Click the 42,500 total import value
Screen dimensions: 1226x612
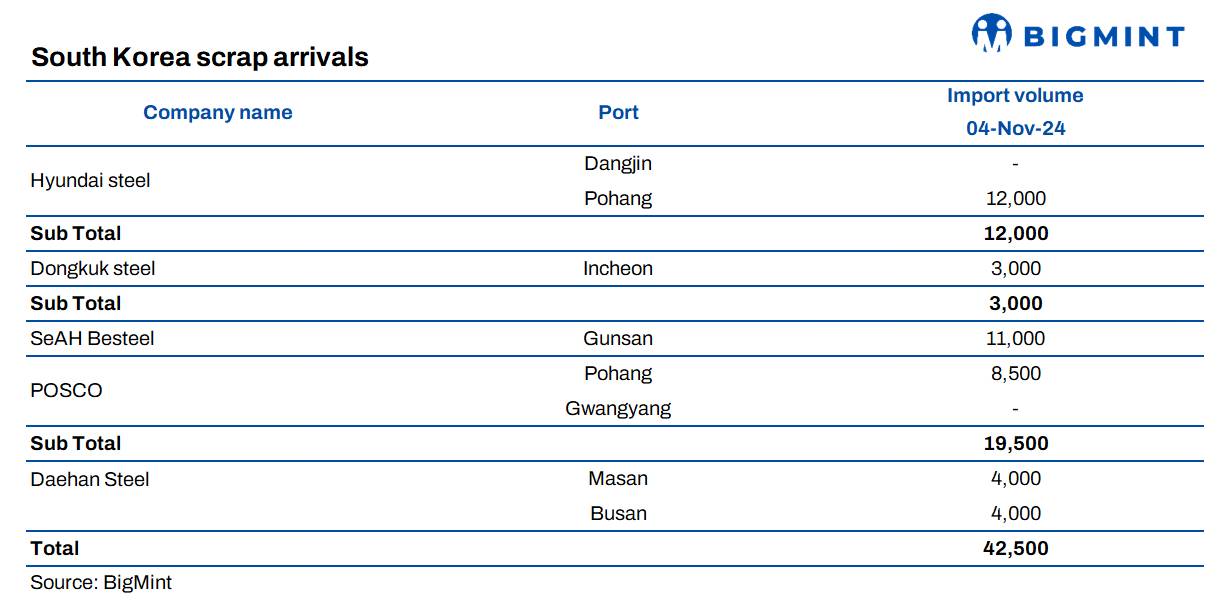click(1015, 548)
